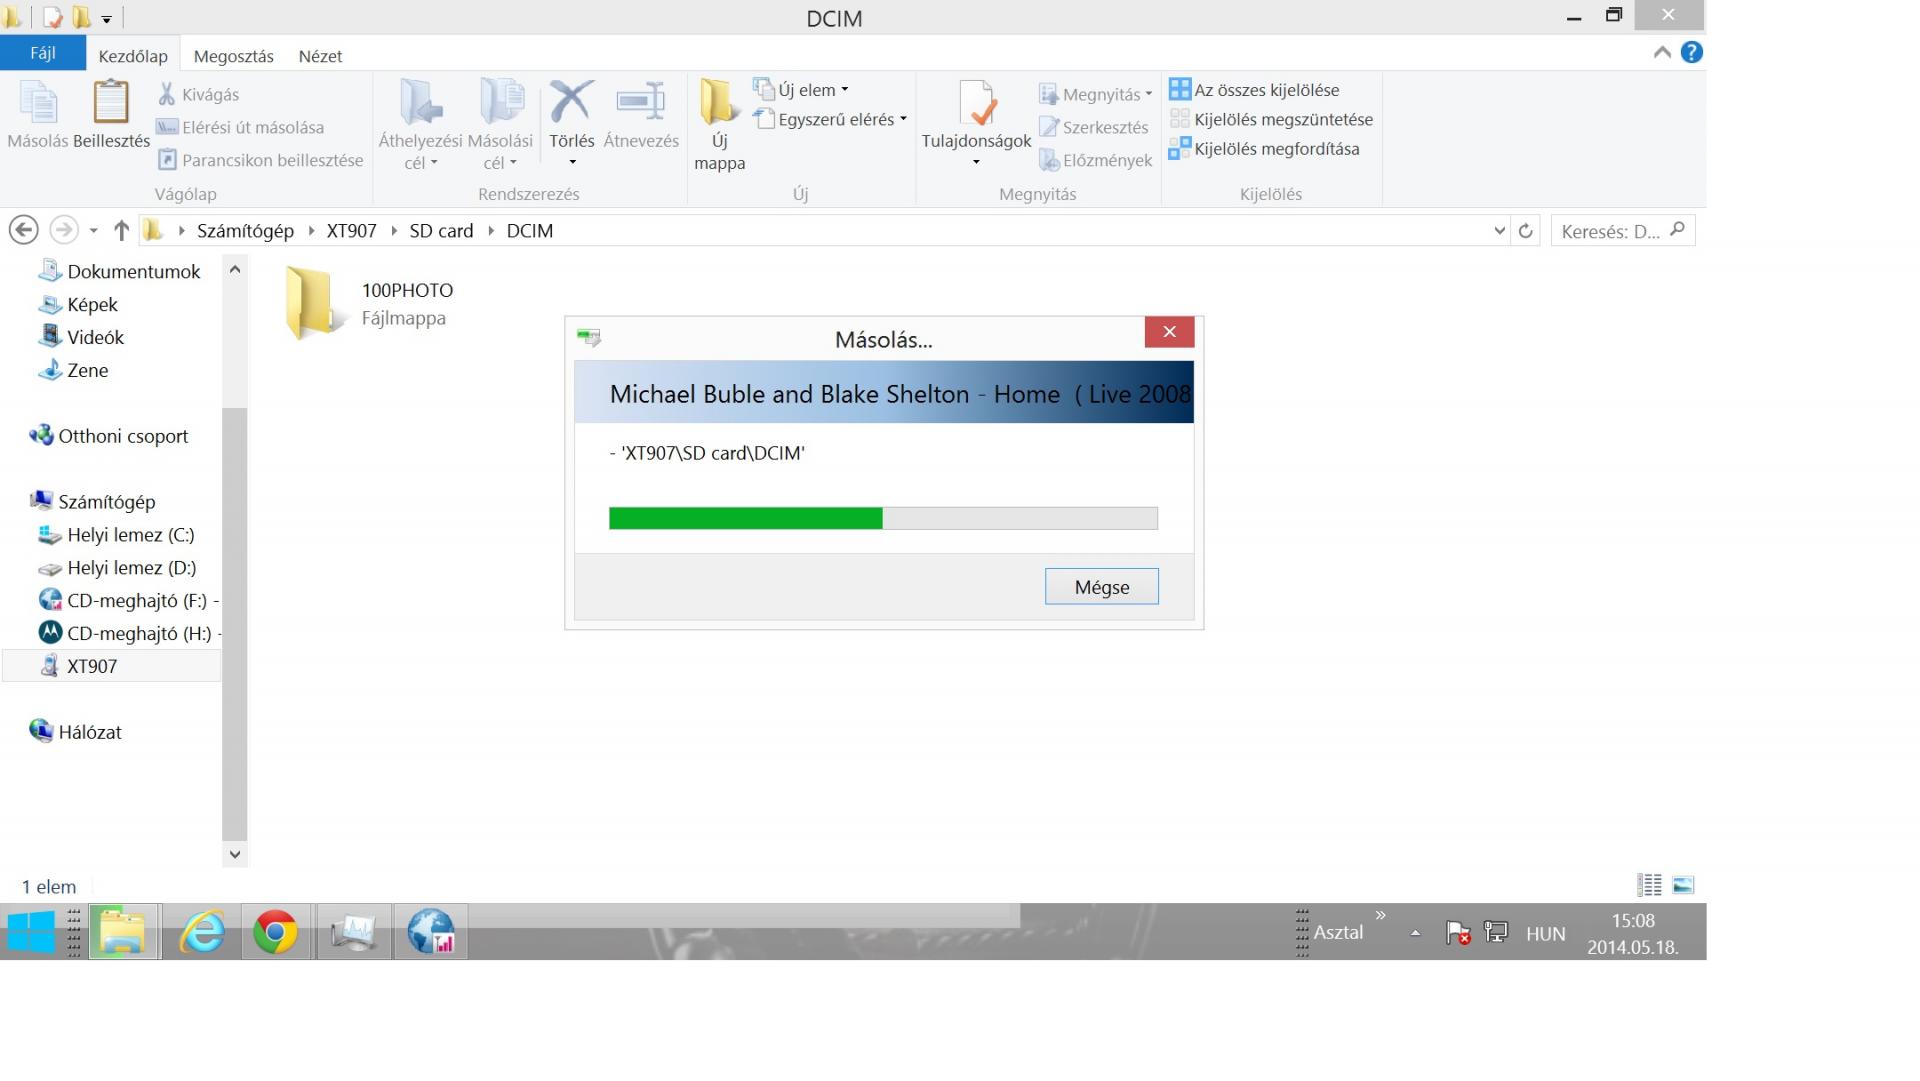Select Kivágás scissors command

point(198,94)
